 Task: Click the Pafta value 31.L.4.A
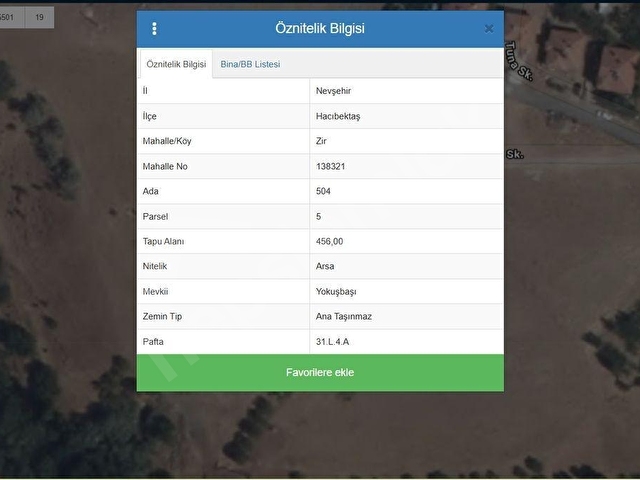coord(332,342)
